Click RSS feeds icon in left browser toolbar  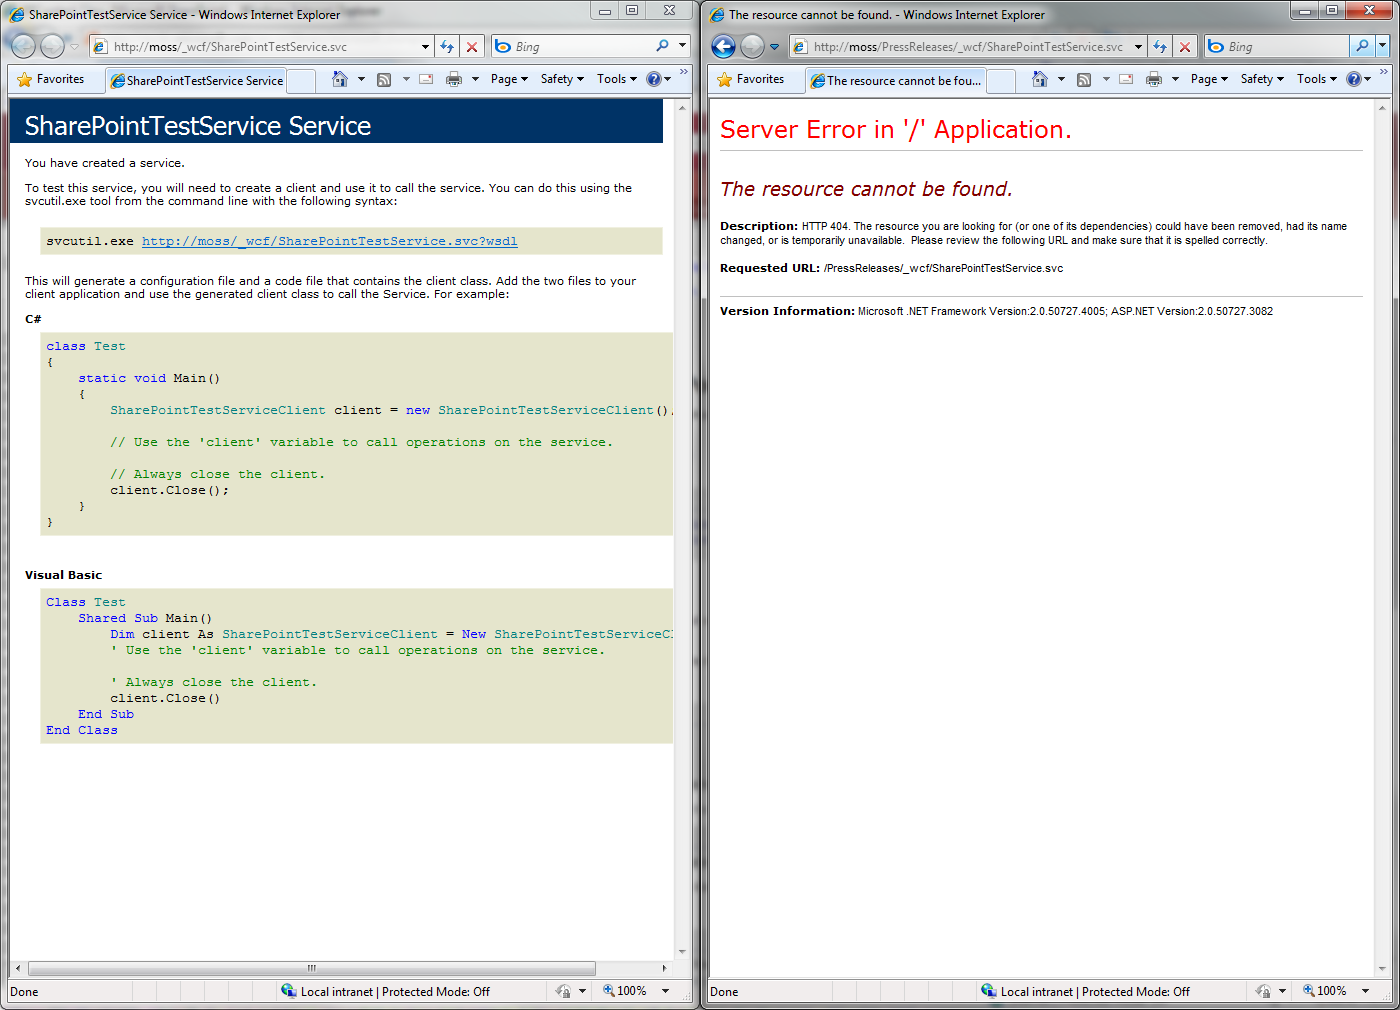(x=384, y=79)
